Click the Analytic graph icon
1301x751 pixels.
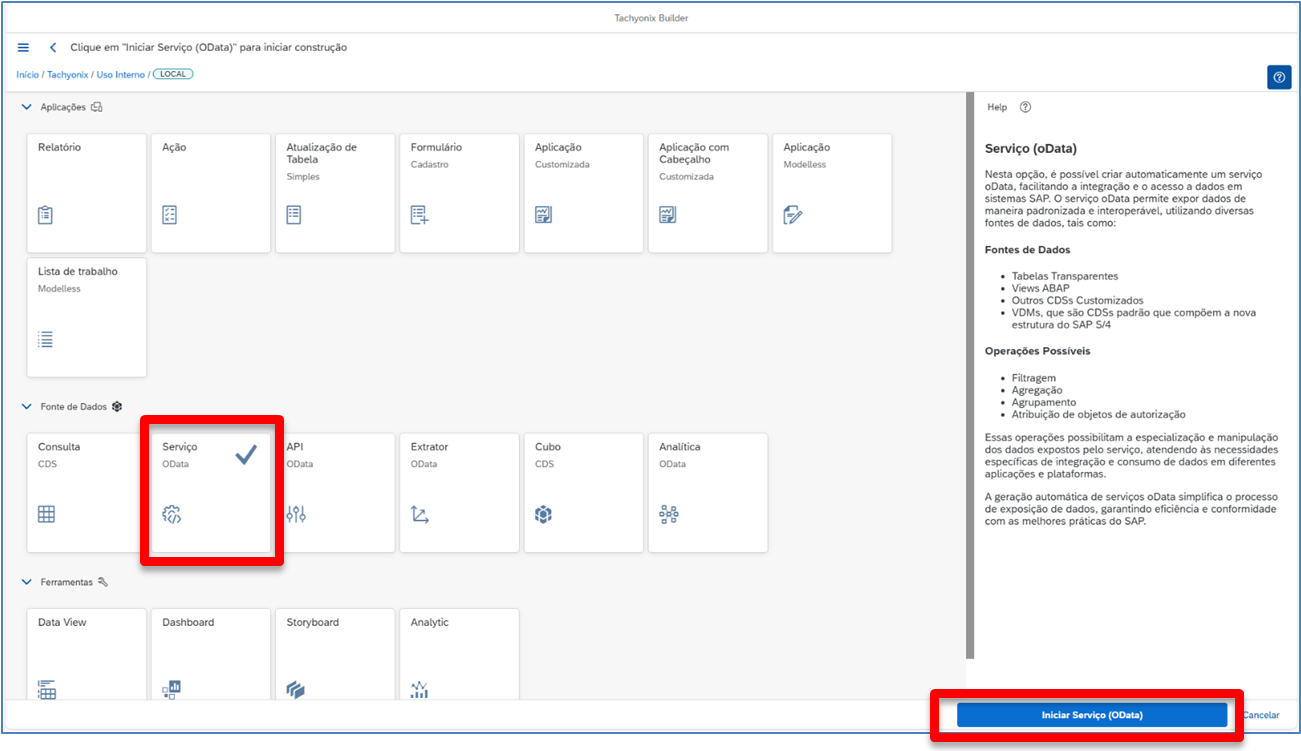click(x=420, y=689)
